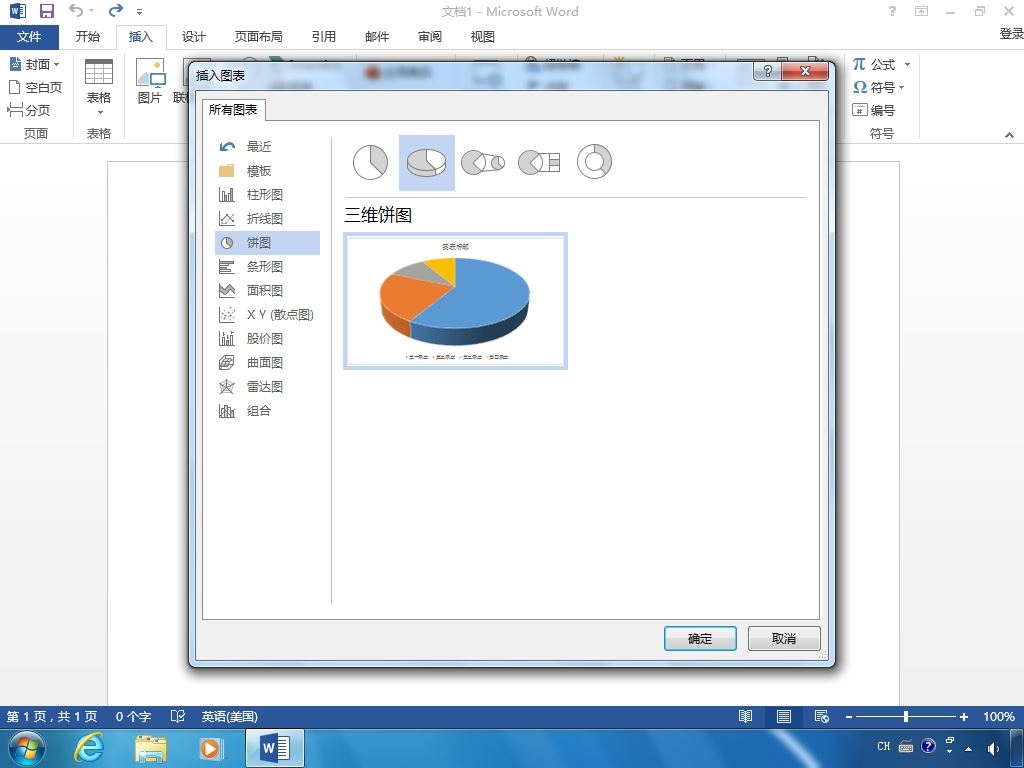Undo with the quick access arrow

coord(76,10)
